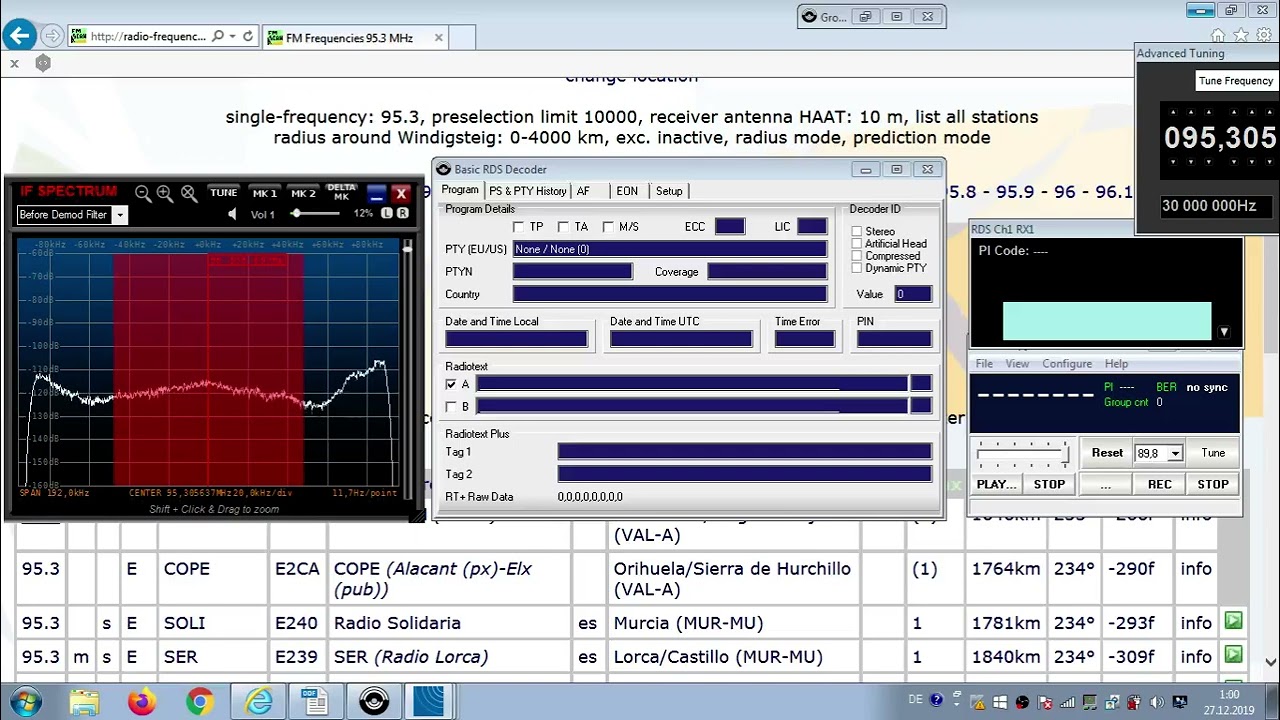This screenshot has width=1280, height=720.
Task: Play audio sample for Radio Solidaria row
Action: (x=1233, y=622)
